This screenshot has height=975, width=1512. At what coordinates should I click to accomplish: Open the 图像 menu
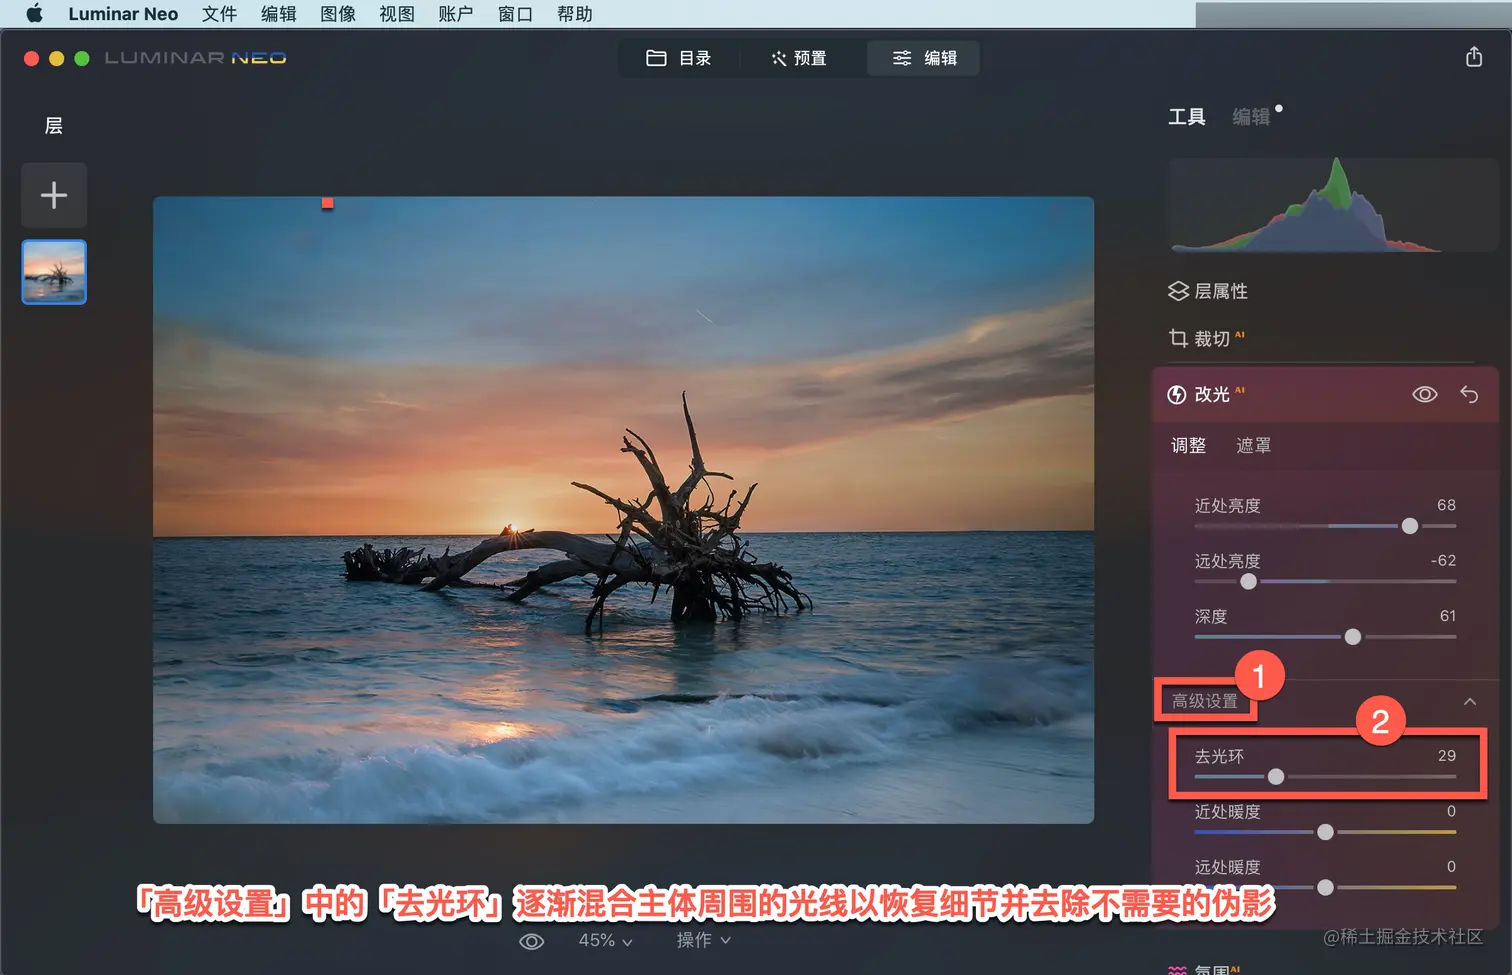click(x=338, y=14)
